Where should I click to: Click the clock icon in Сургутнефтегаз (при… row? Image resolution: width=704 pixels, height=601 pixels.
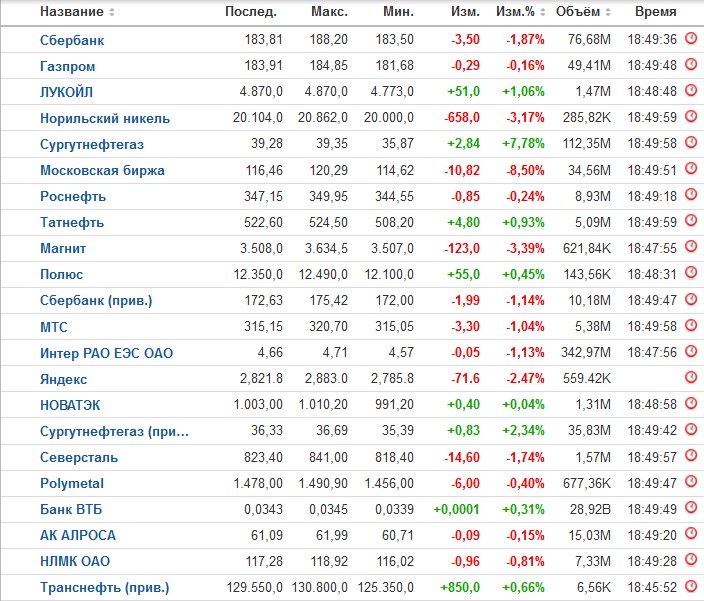[691, 429]
